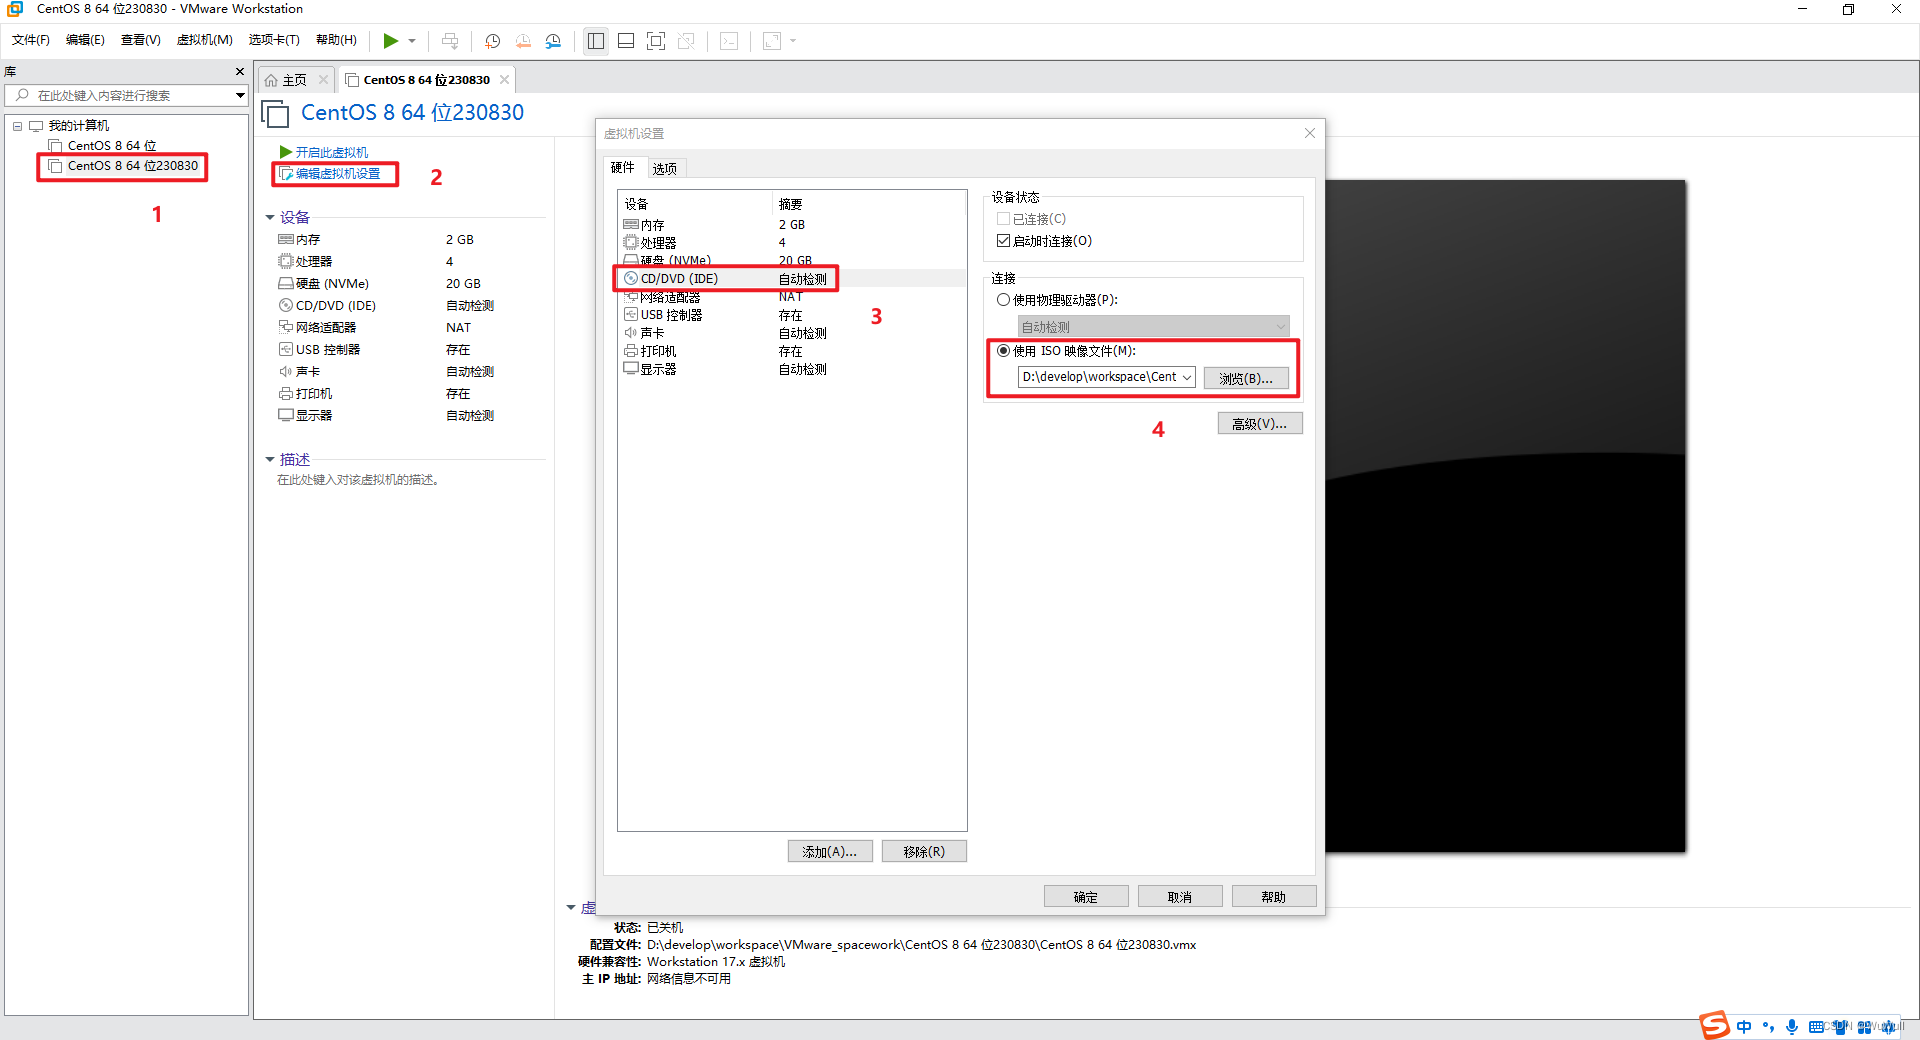Click the stretch guest display icon

(x=772, y=41)
